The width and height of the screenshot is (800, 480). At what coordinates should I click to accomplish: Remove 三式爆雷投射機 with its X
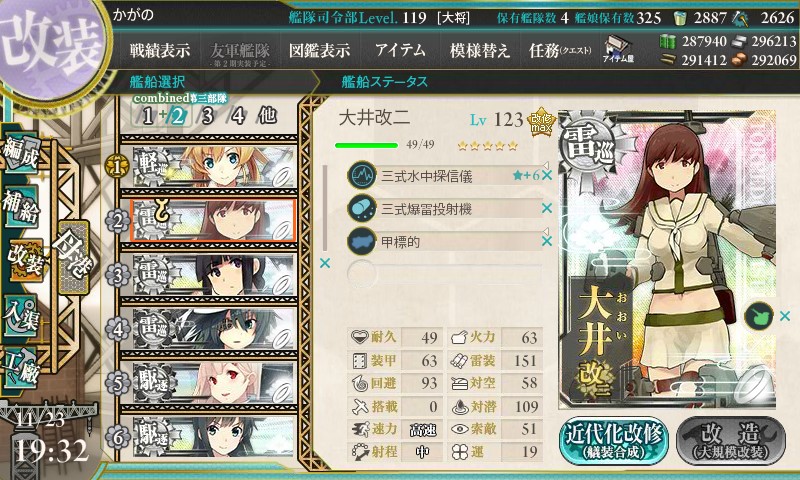point(547,208)
